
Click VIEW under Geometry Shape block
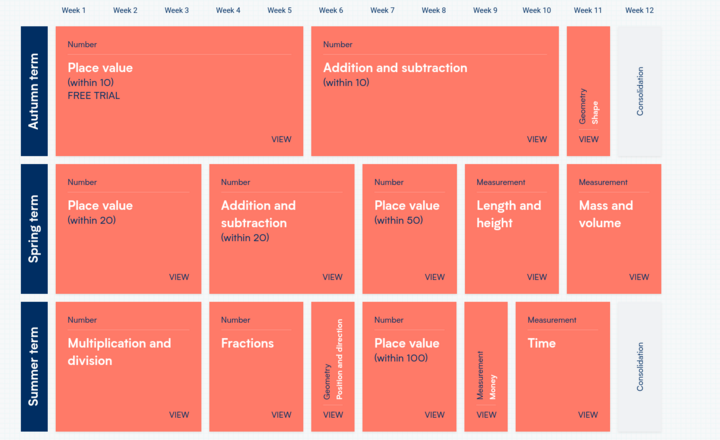click(588, 139)
